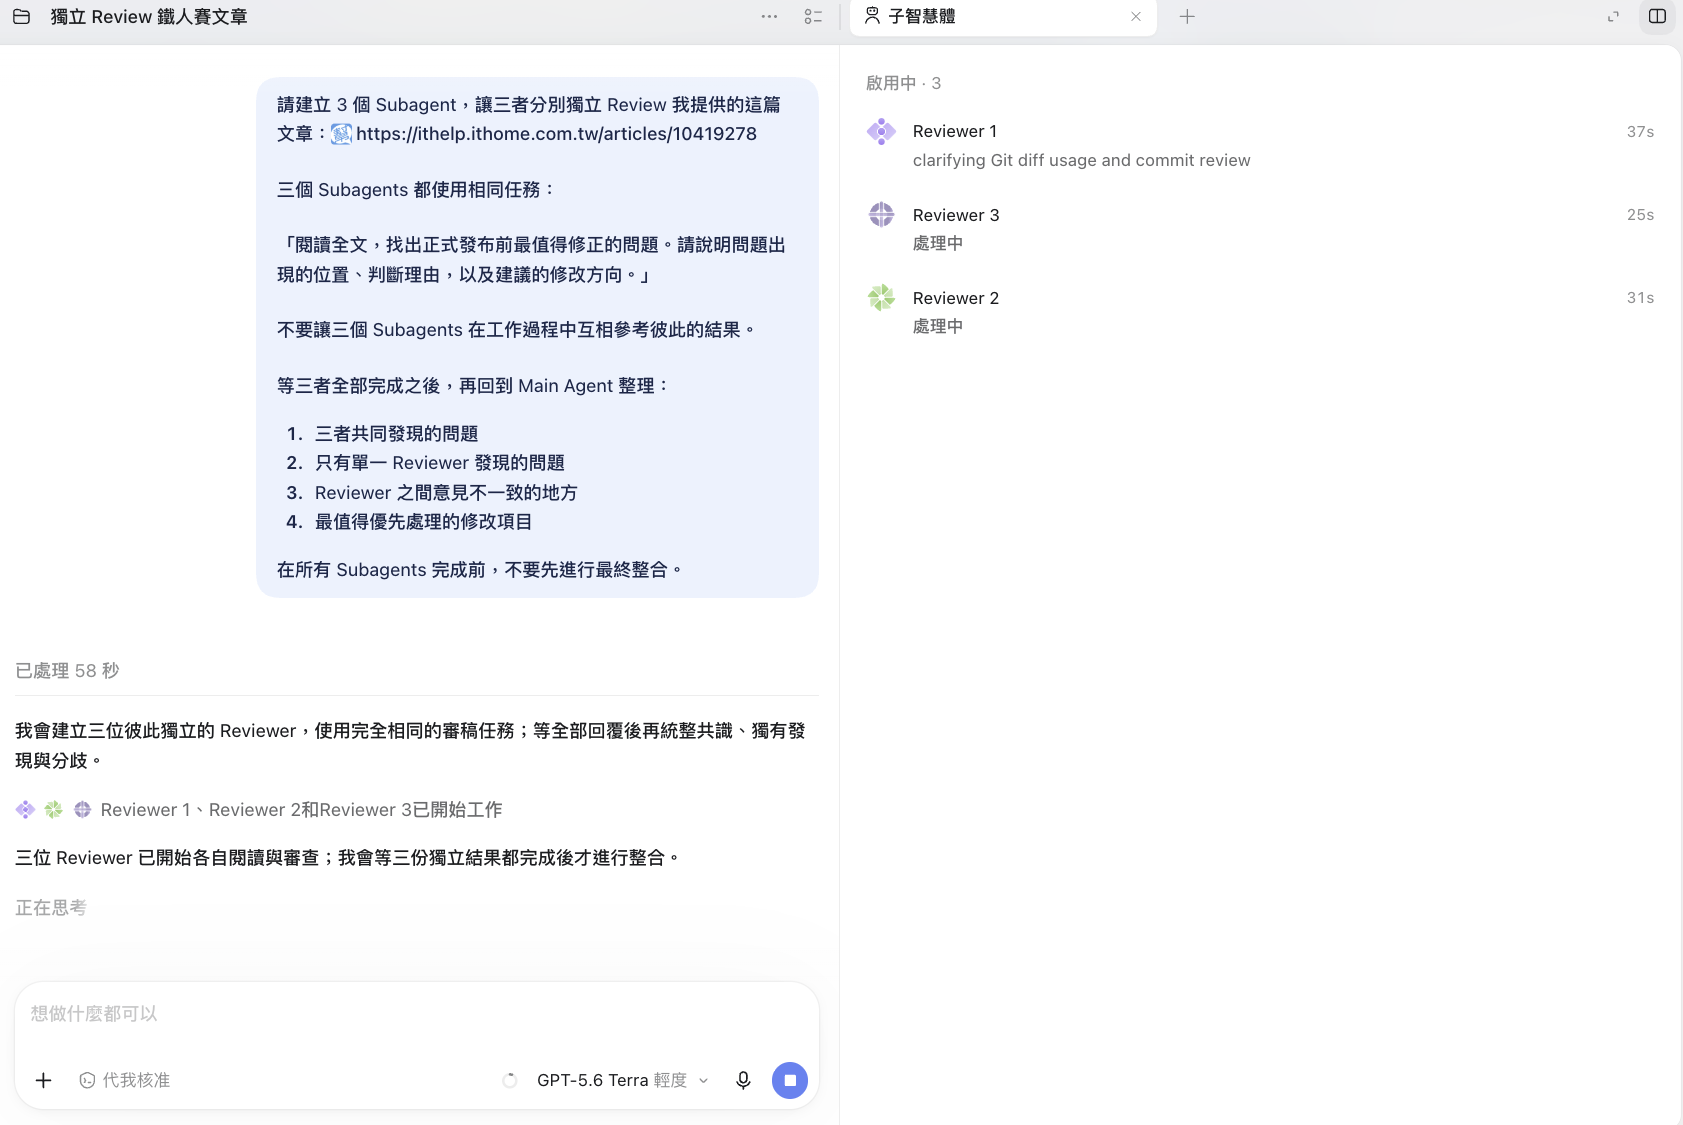The height and width of the screenshot is (1125, 1683).
Task: Click the microphone voice input icon
Action: pyautogui.click(x=743, y=1080)
